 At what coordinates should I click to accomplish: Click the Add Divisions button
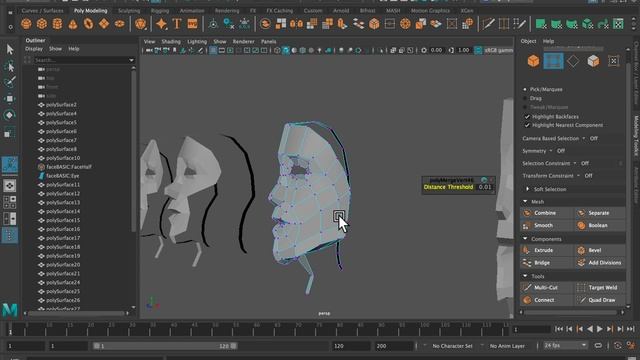pyautogui.click(x=600, y=263)
